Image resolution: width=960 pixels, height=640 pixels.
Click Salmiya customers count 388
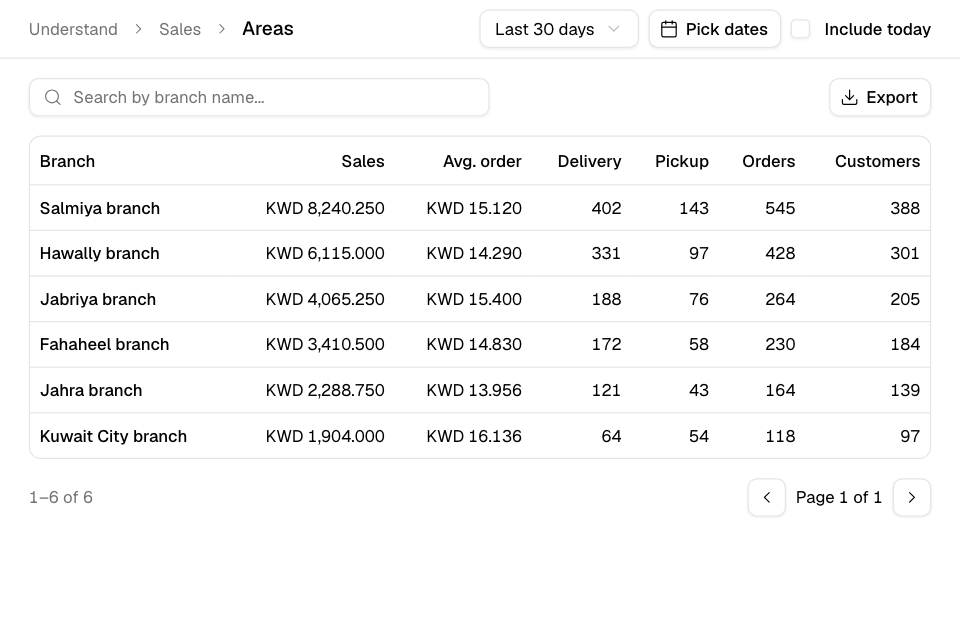906,208
